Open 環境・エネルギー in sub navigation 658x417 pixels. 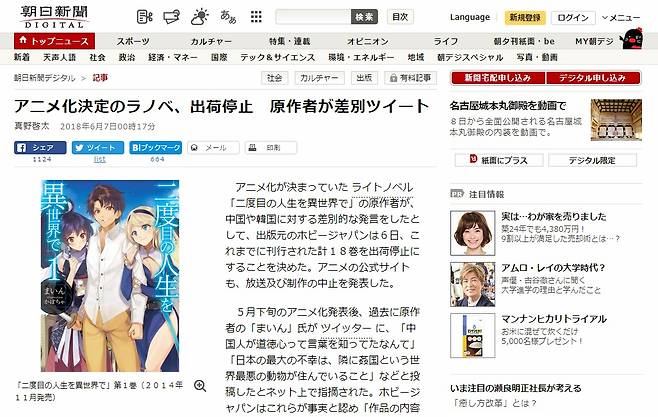pos(361,57)
